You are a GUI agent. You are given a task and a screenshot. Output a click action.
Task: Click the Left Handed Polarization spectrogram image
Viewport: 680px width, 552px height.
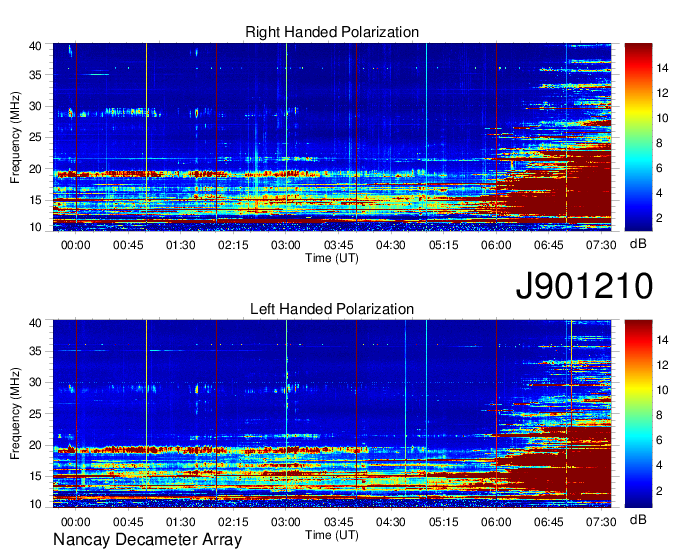tap(332, 414)
